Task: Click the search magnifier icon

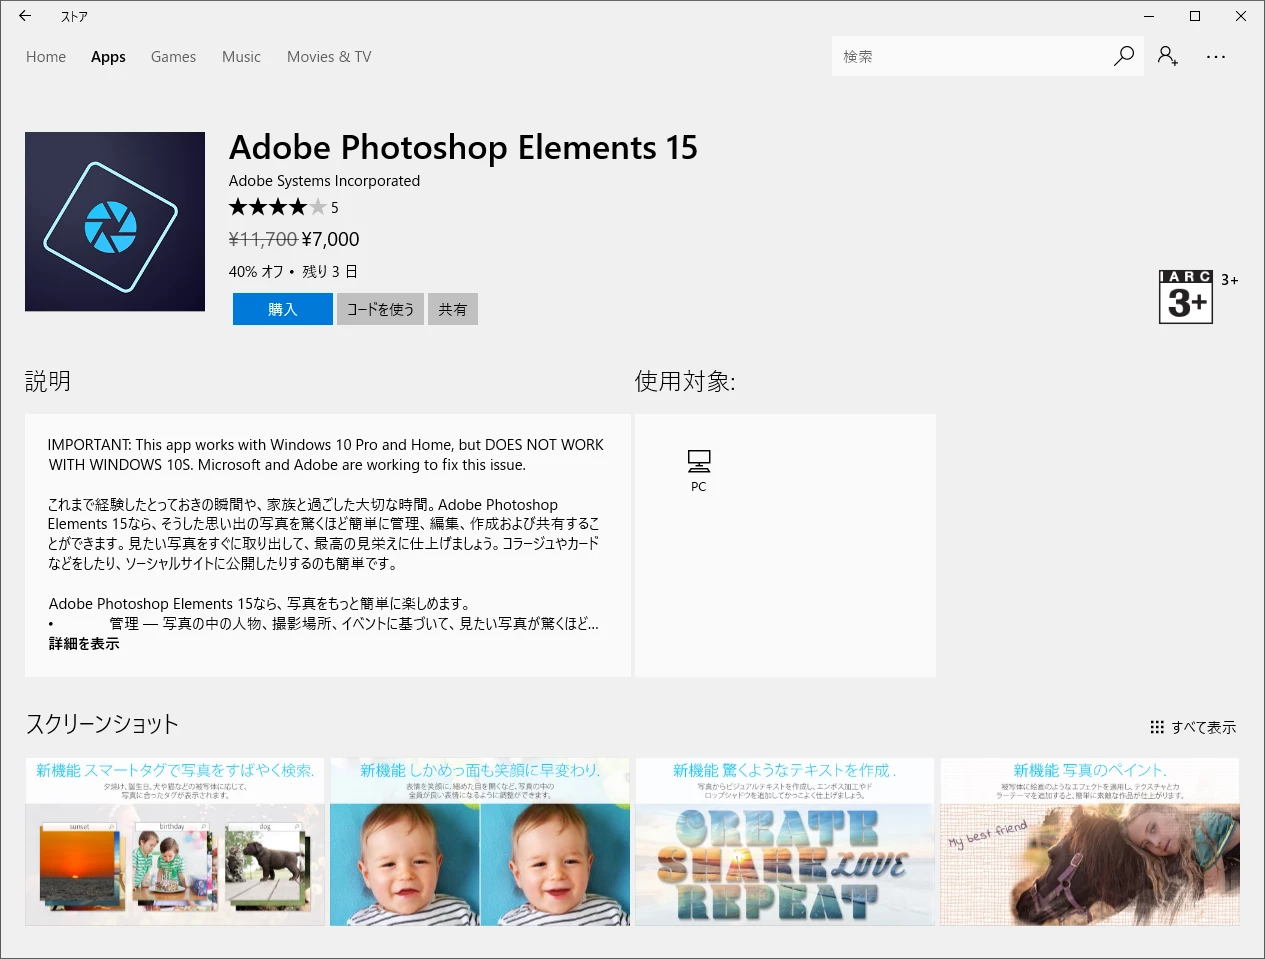Action: coord(1124,56)
